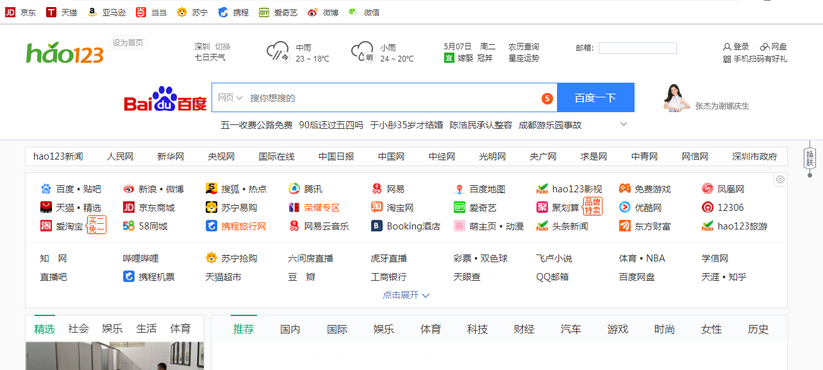Open site settings gear icon
This screenshot has height=370, width=823.
tap(780, 179)
